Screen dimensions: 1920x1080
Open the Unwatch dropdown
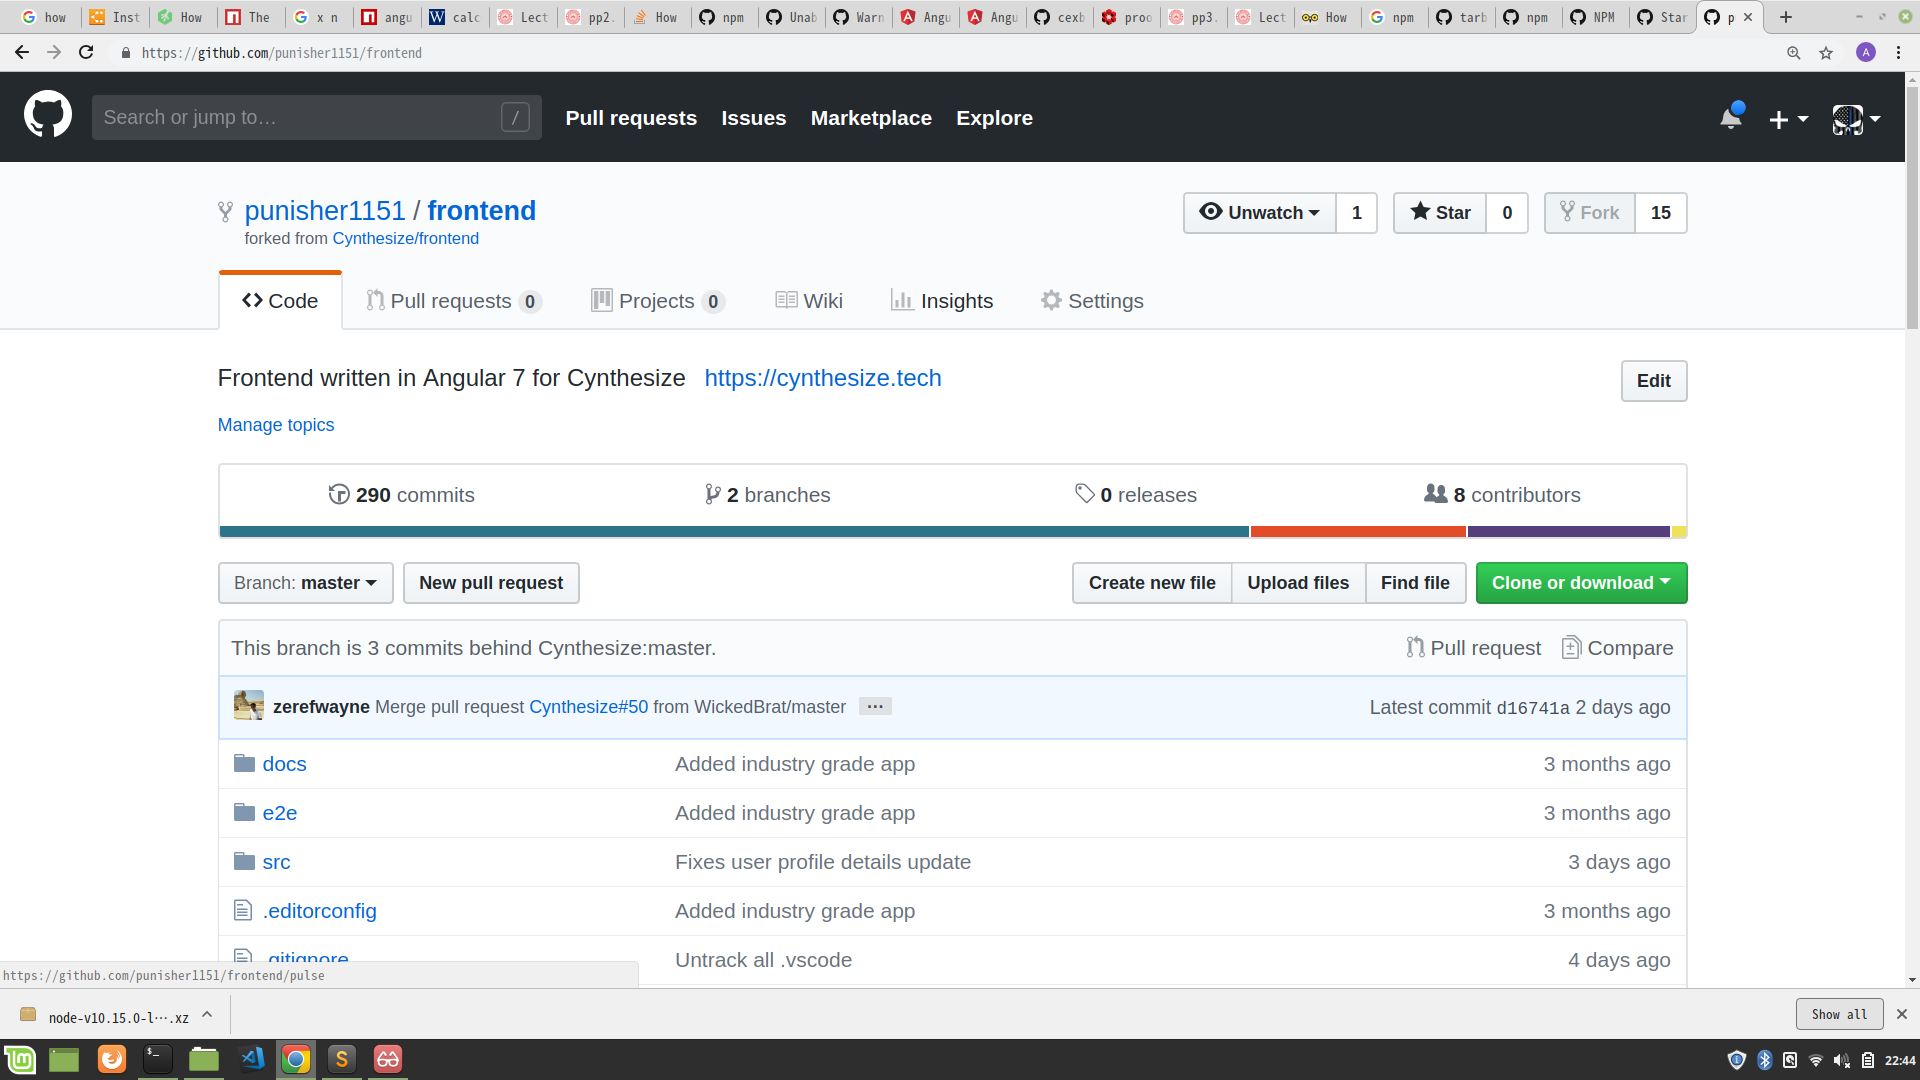point(1260,213)
